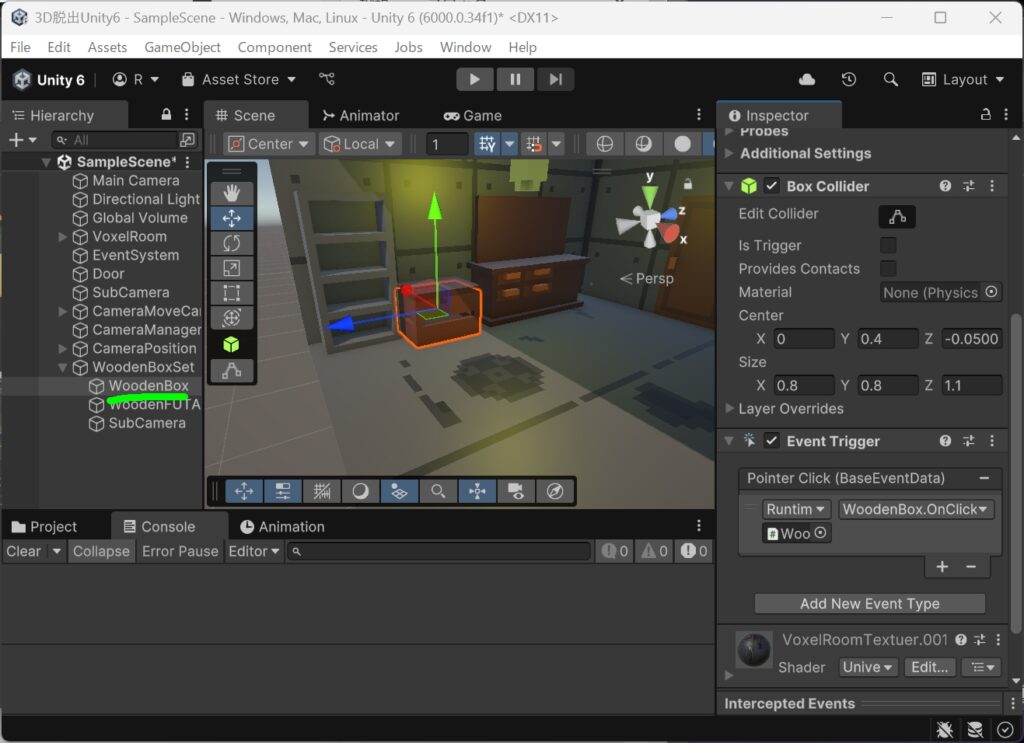
Task: Click the Play button
Action: coord(475,80)
